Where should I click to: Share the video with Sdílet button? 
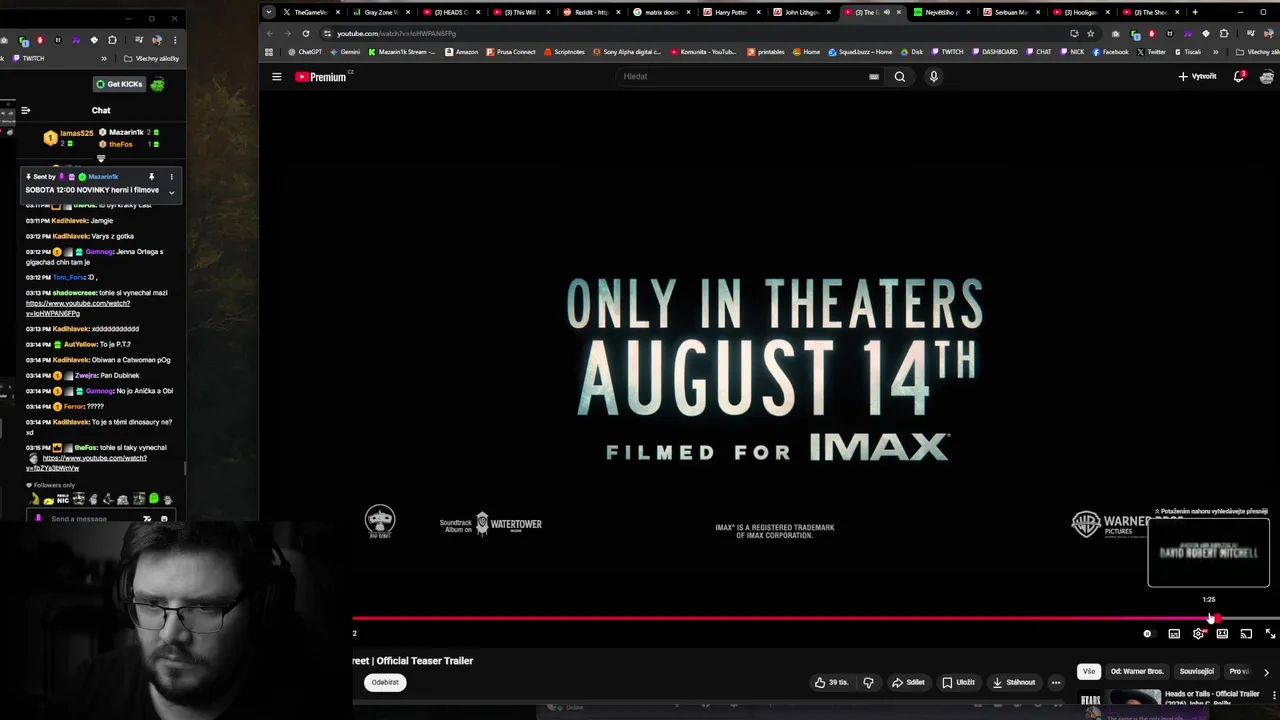tap(908, 682)
